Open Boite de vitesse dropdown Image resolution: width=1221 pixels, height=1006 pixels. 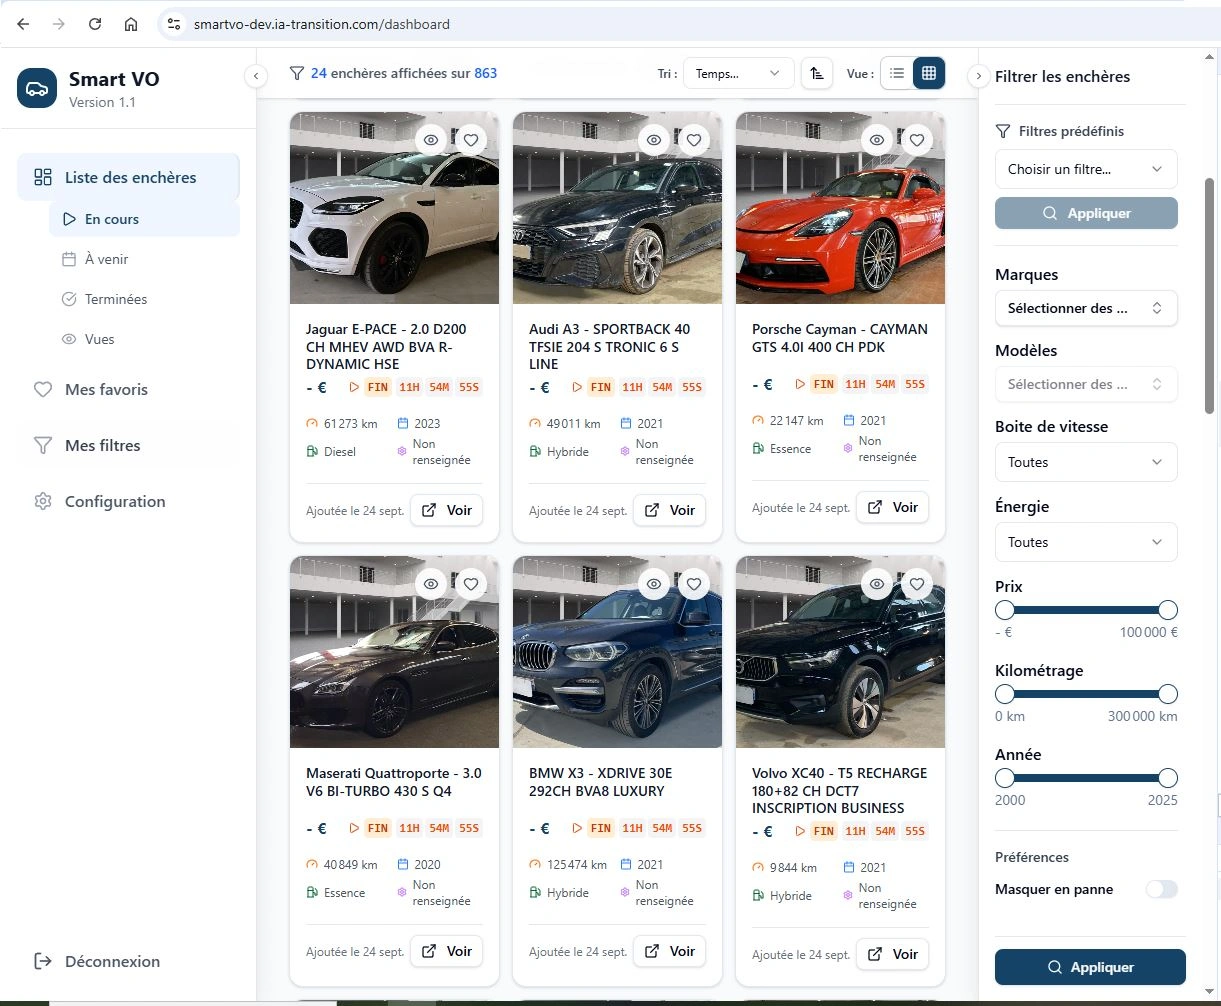(1086, 462)
